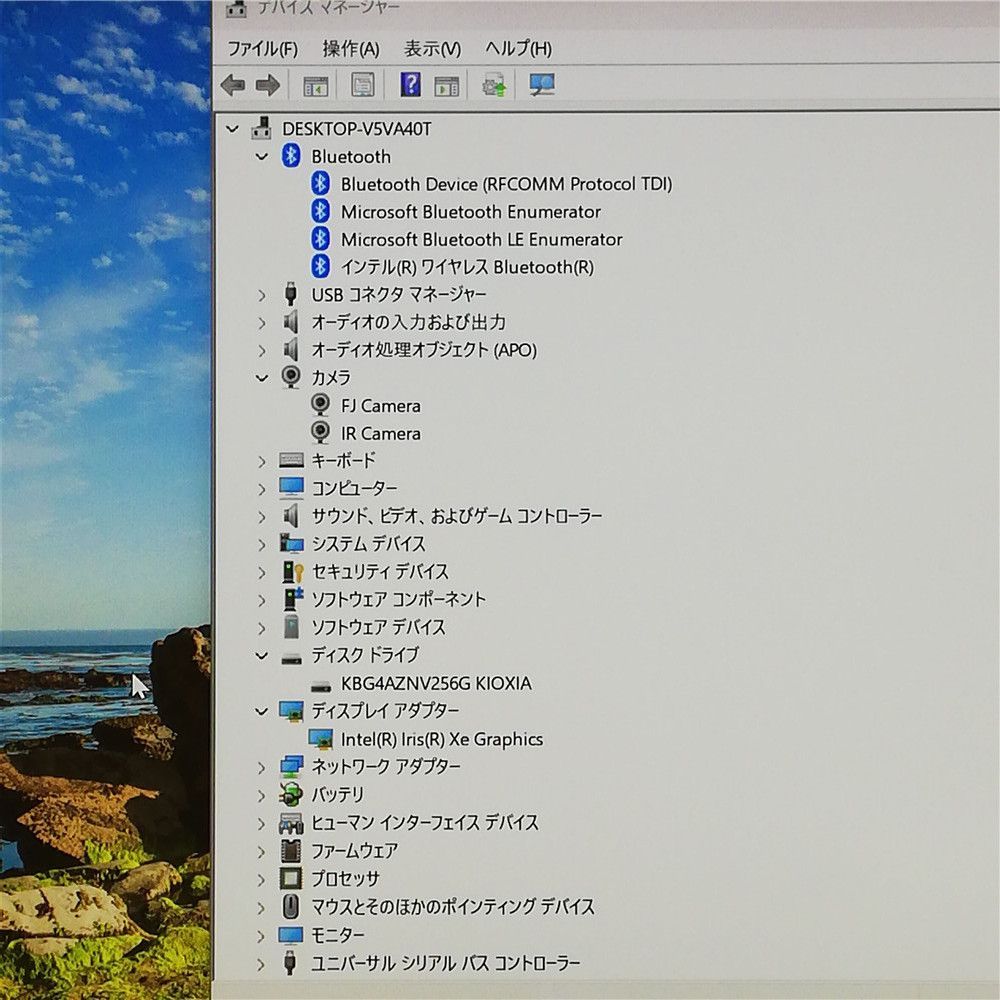
Task: Expand USB コネクタ マネージャー category
Action: coord(261,295)
